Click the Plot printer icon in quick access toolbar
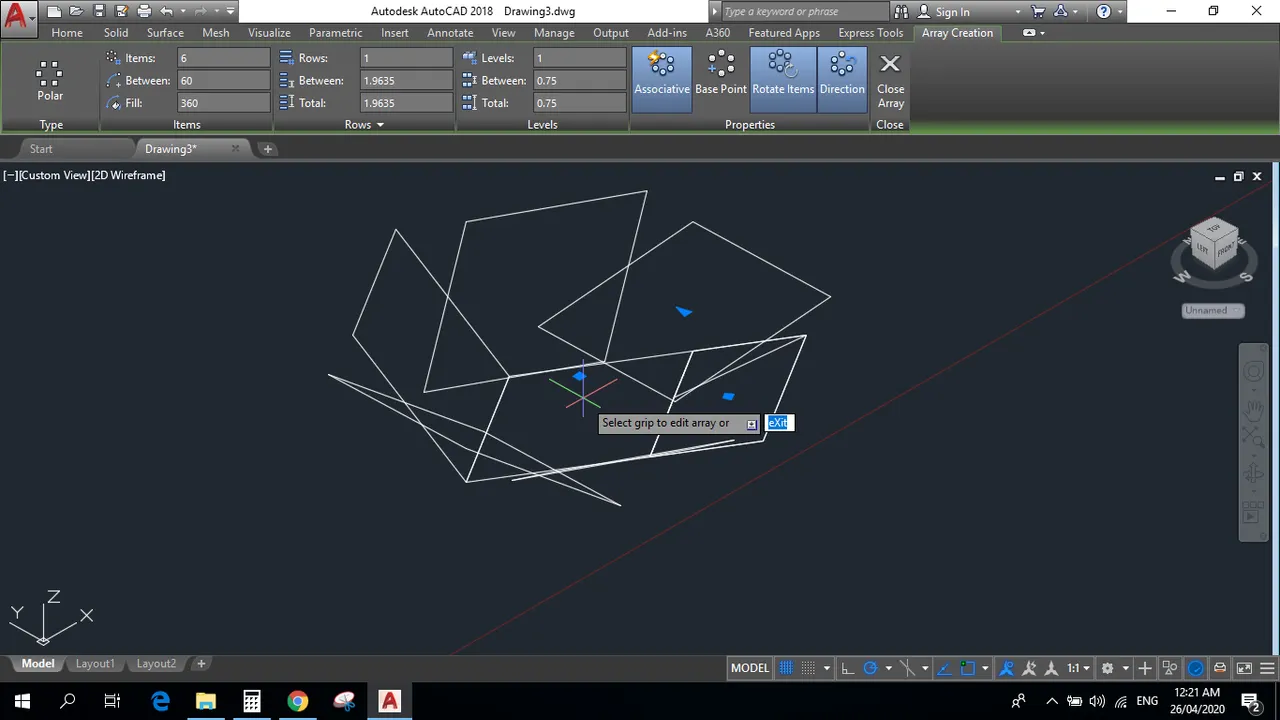 [144, 12]
